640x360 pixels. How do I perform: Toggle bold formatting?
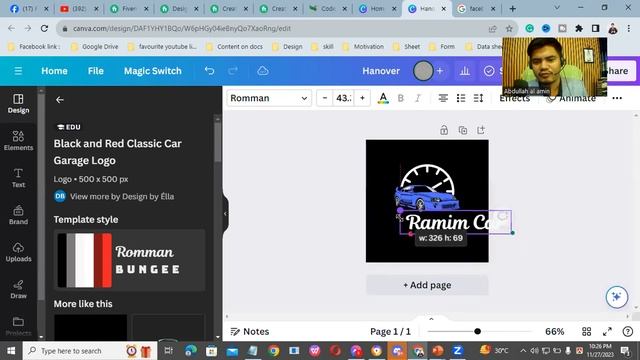[400, 98]
